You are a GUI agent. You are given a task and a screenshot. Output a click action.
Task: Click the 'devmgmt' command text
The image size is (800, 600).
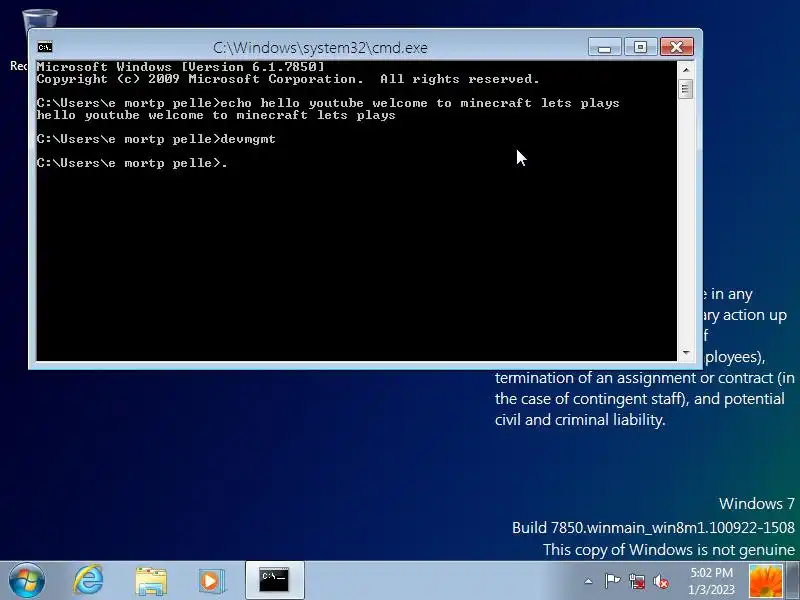pyautogui.click(x=248, y=139)
